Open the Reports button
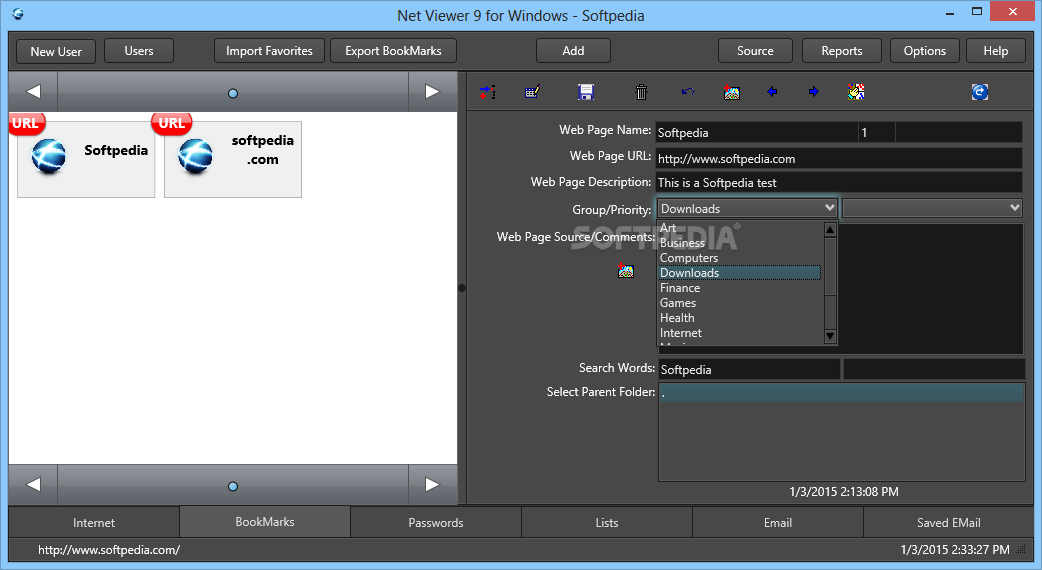The image size is (1042, 570). pos(841,50)
